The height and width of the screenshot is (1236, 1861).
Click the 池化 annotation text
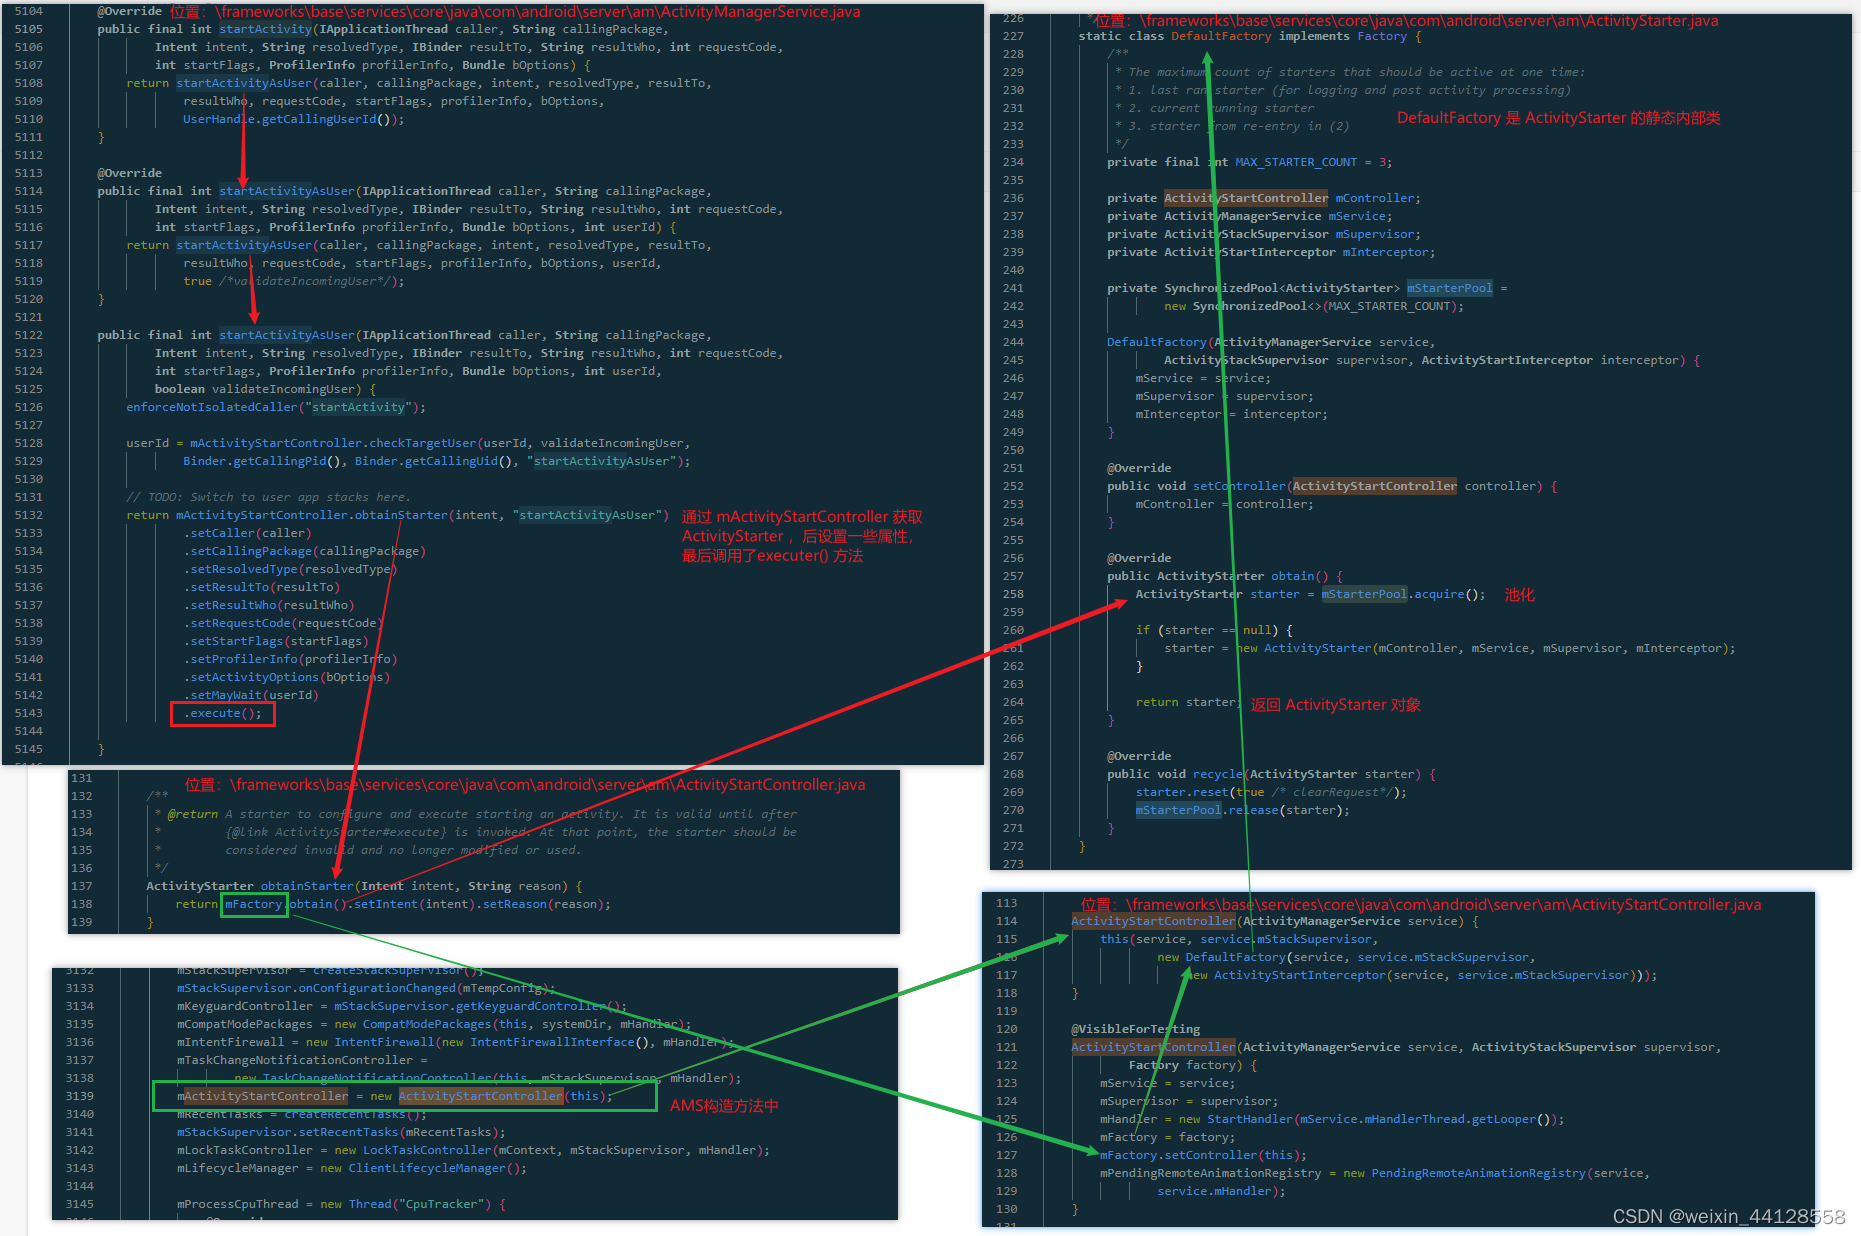(x=1519, y=593)
